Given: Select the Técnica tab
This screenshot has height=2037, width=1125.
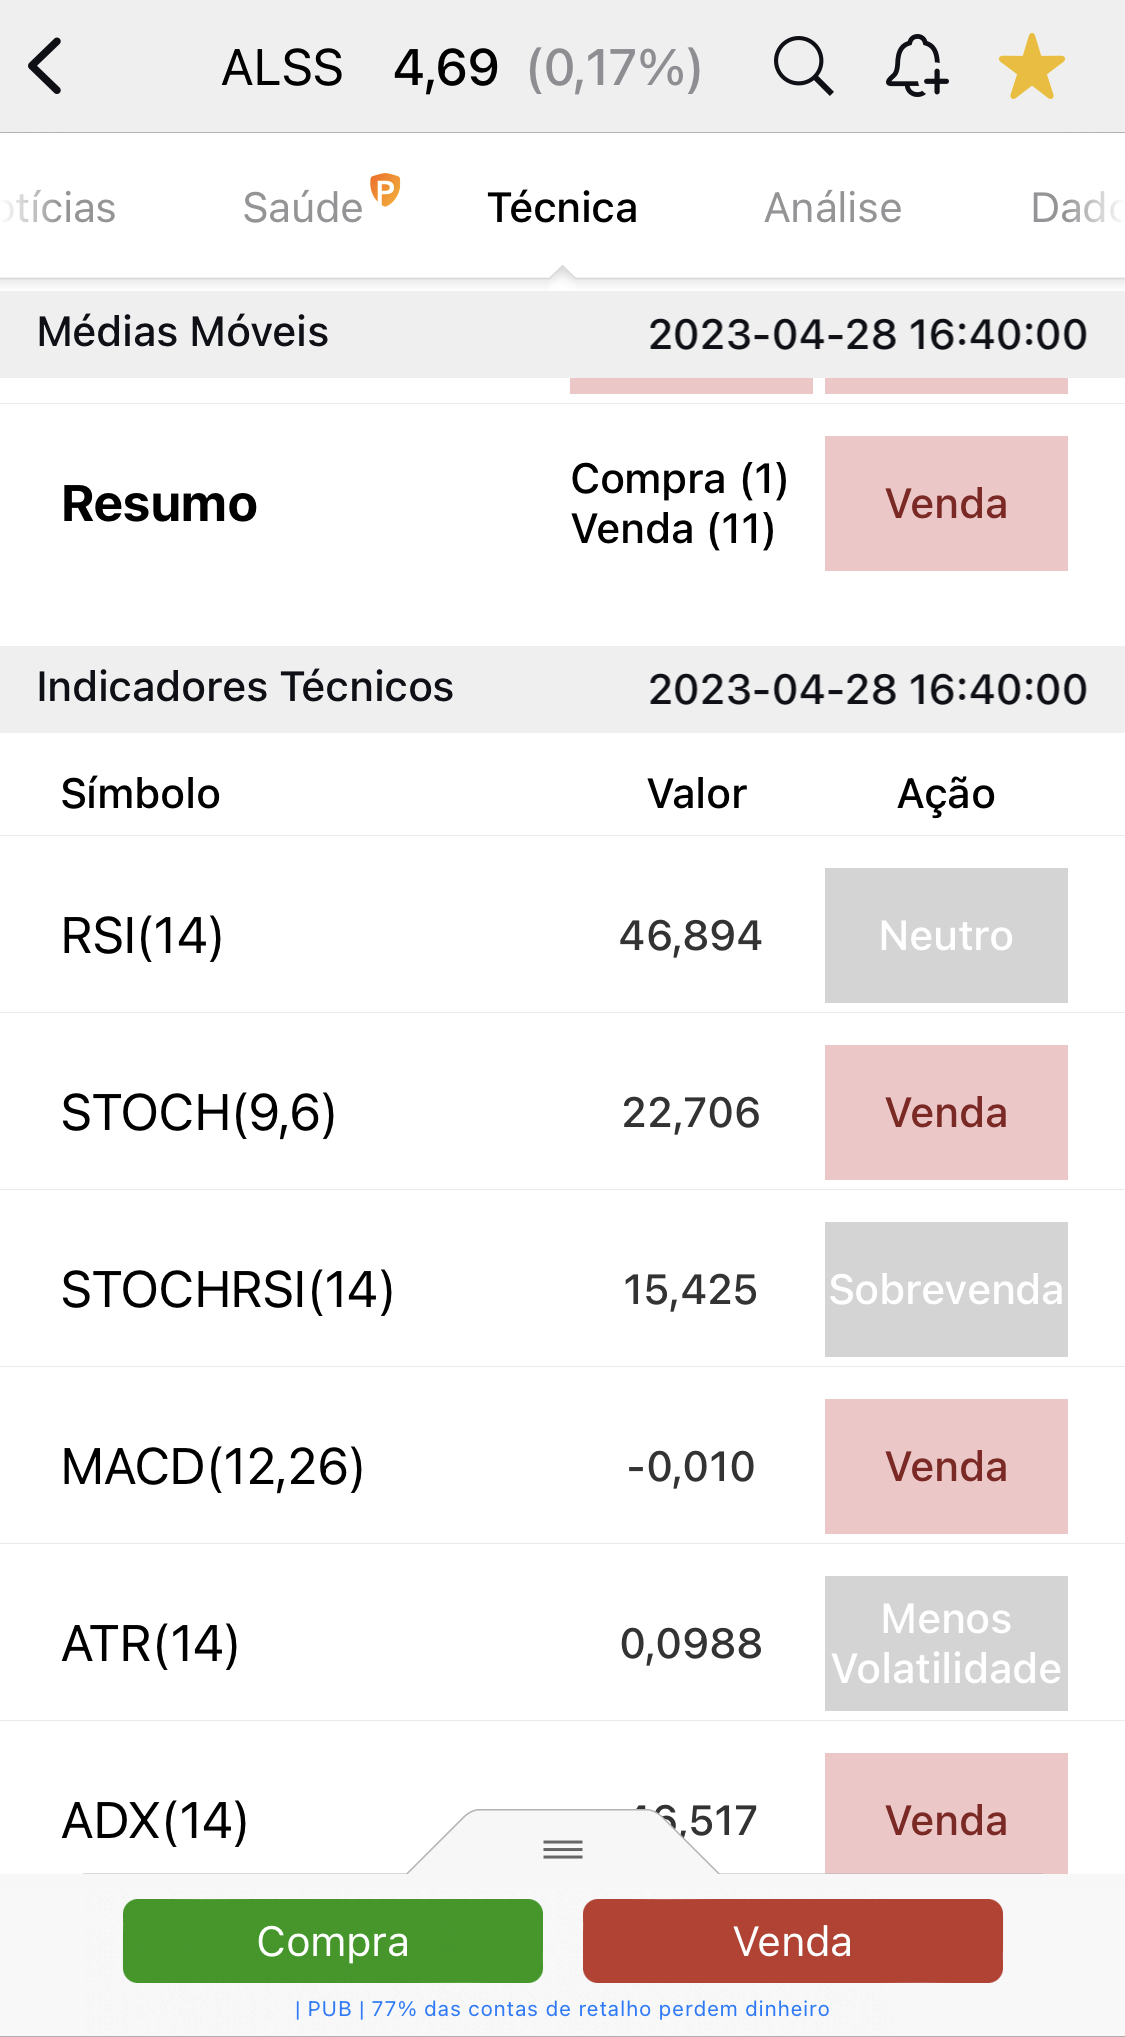Looking at the screenshot, I should click(x=562, y=208).
